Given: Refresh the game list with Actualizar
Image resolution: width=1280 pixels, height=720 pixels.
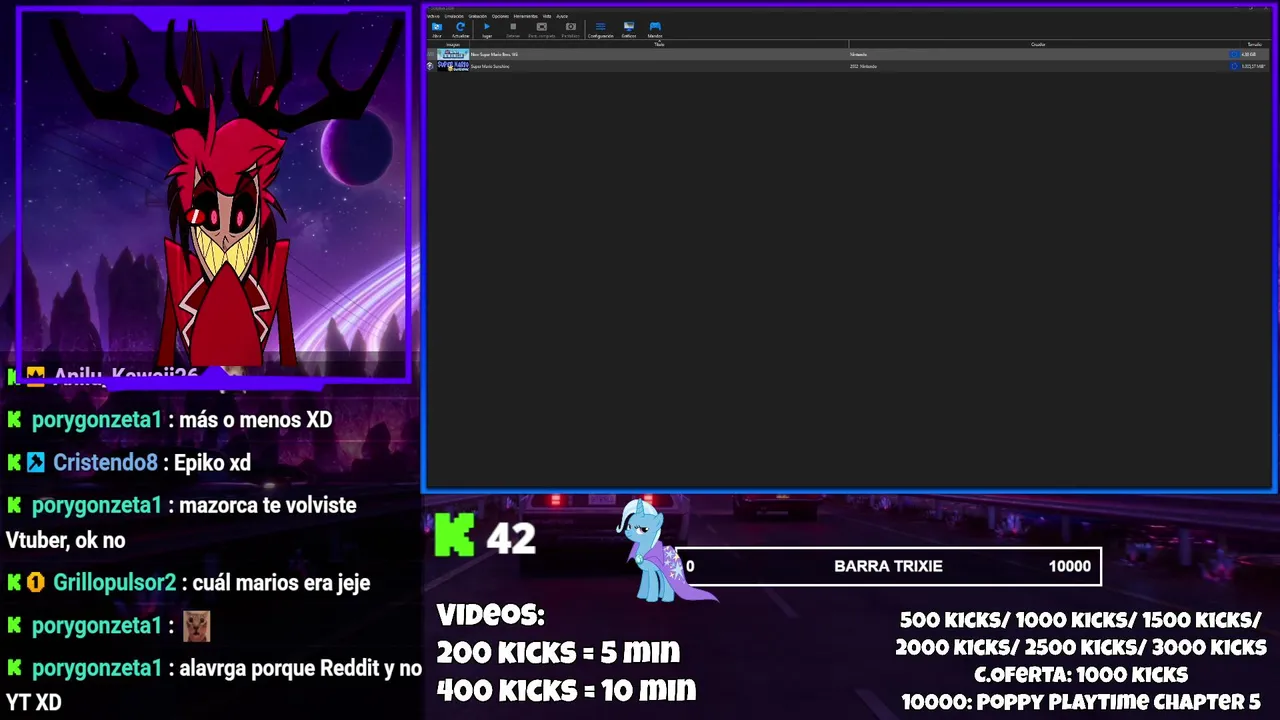Looking at the screenshot, I should pos(460,29).
